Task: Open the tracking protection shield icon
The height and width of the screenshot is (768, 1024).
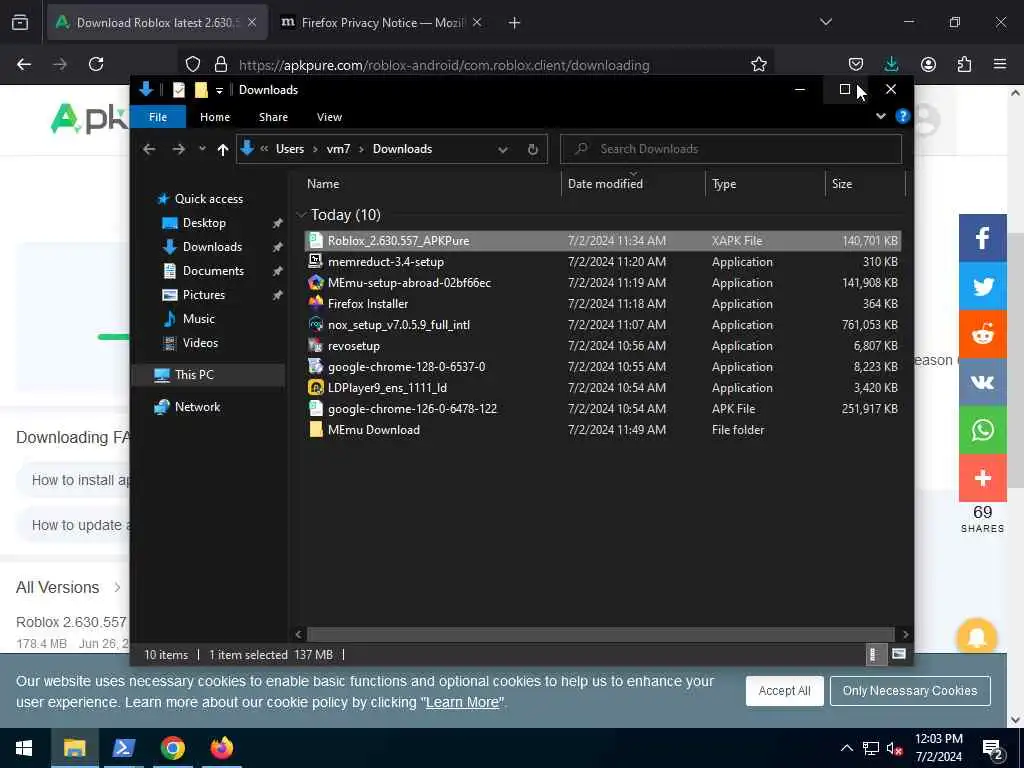Action: click(x=193, y=64)
